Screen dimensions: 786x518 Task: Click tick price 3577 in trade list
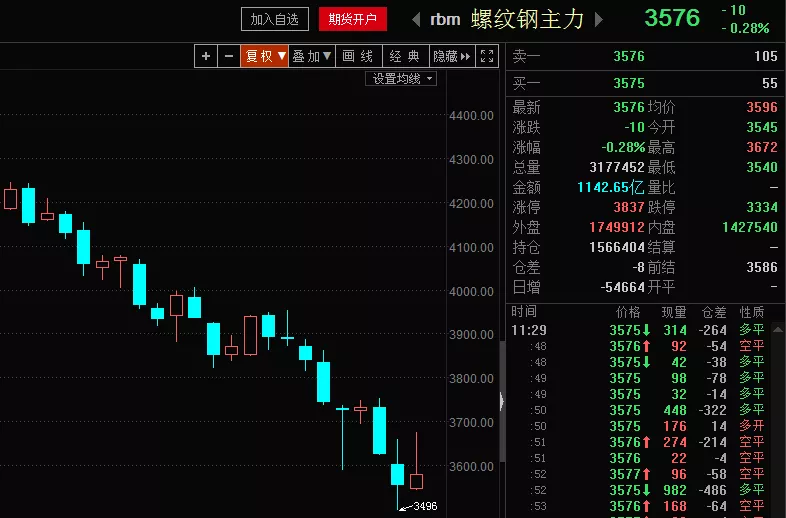625,474
